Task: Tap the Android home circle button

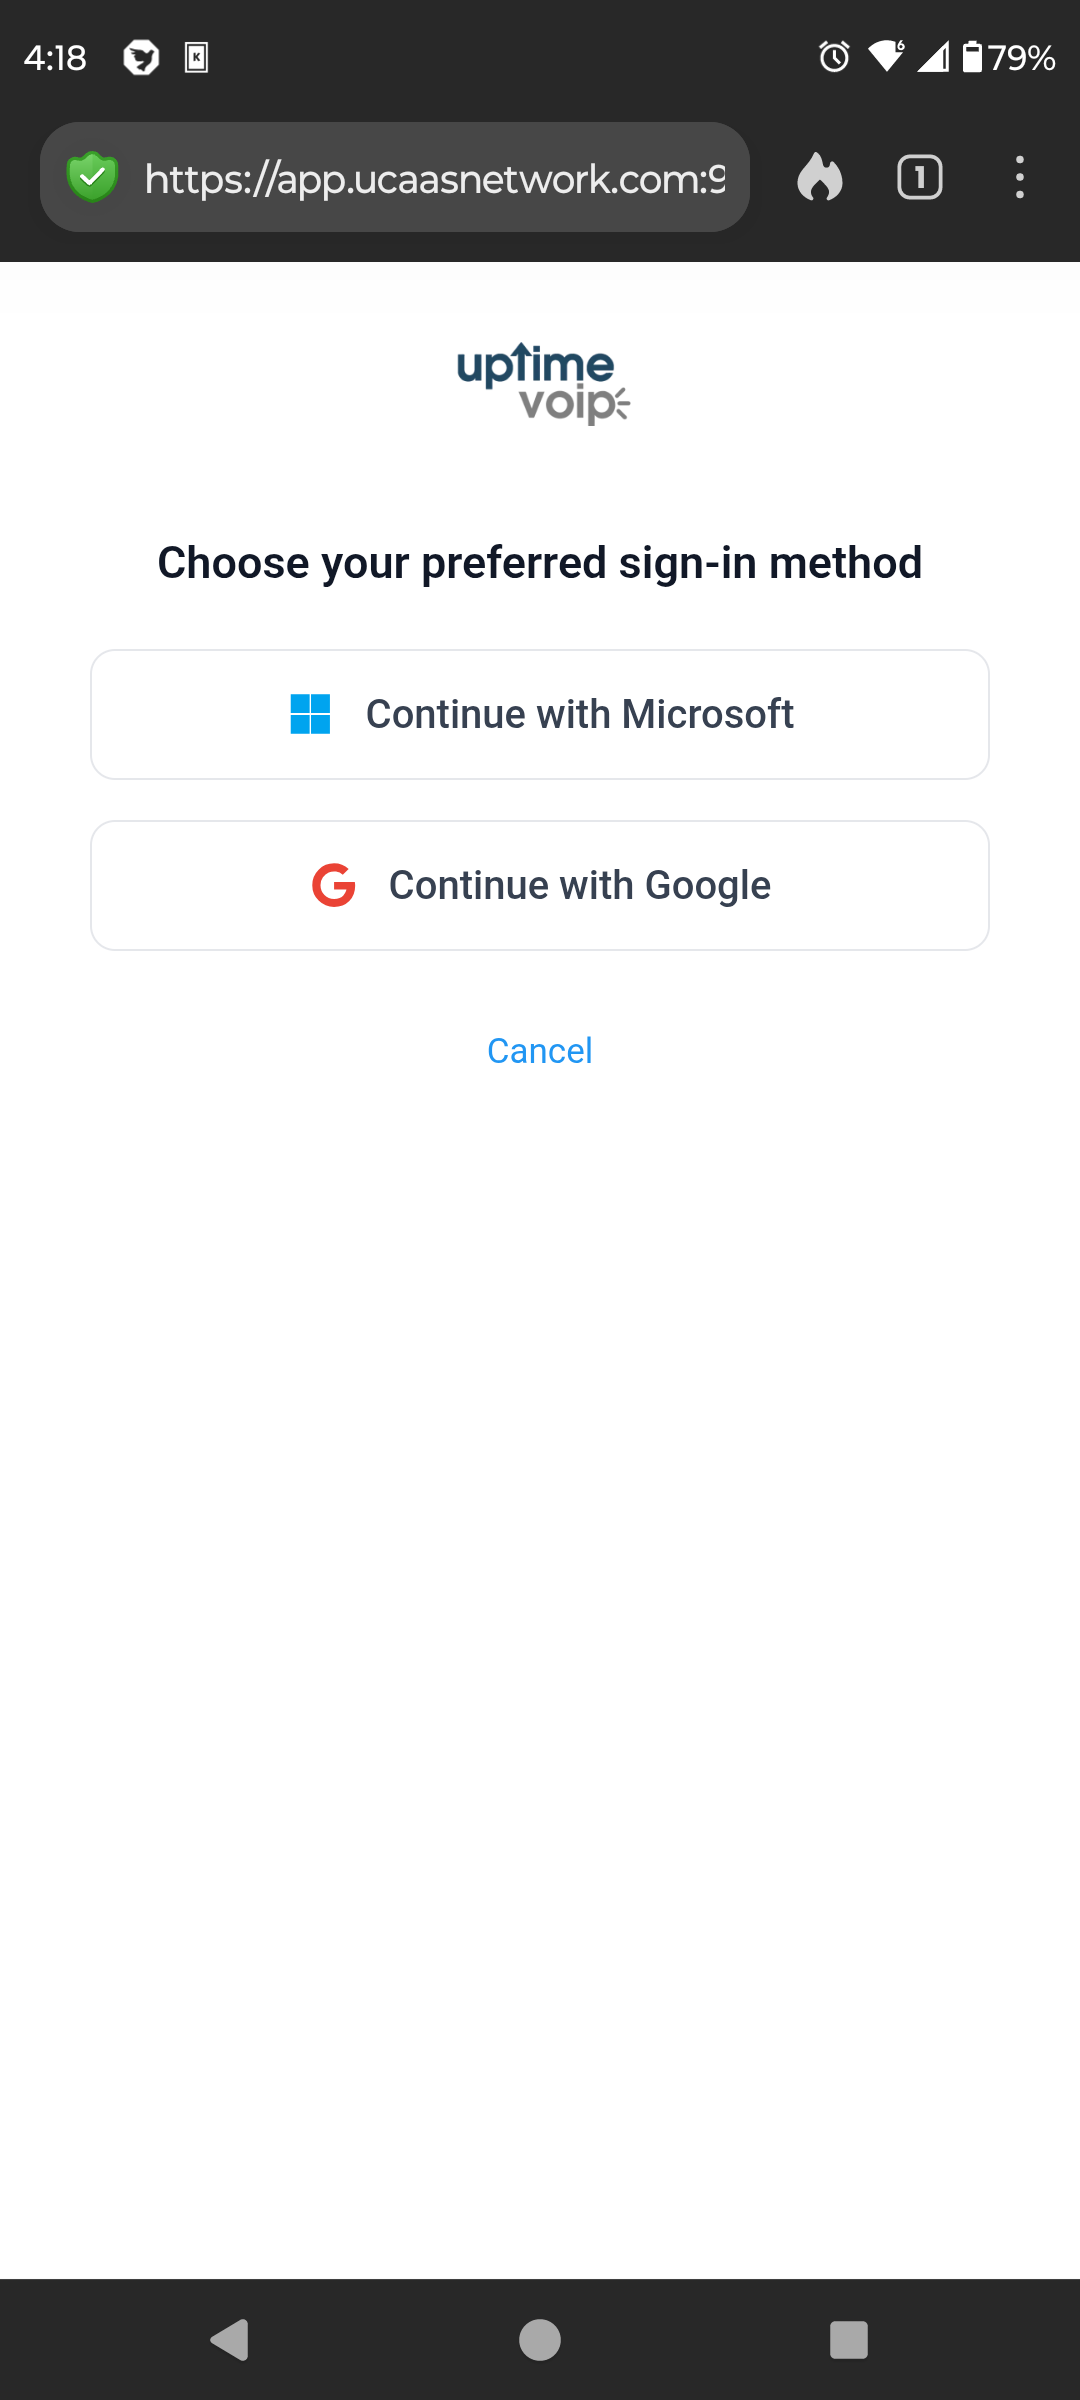Action: click(x=540, y=2340)
